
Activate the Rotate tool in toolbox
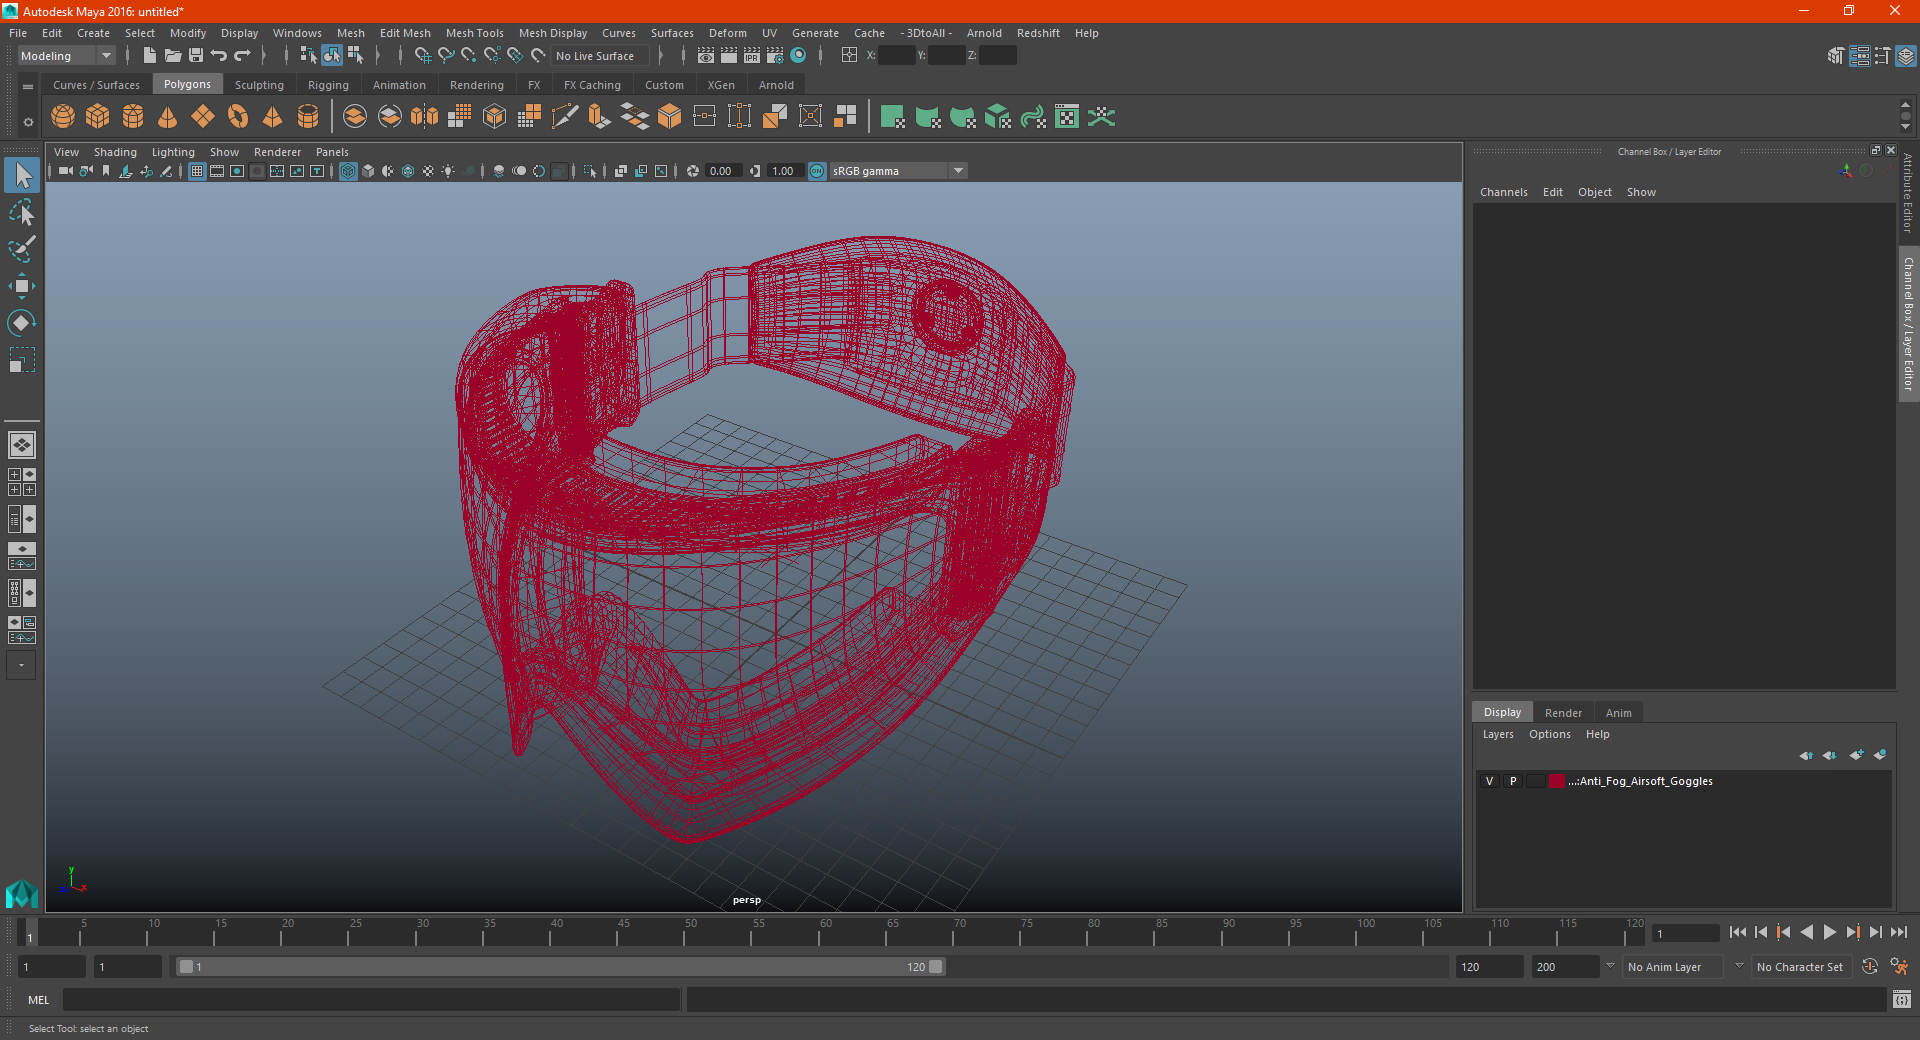coord(22,323)
